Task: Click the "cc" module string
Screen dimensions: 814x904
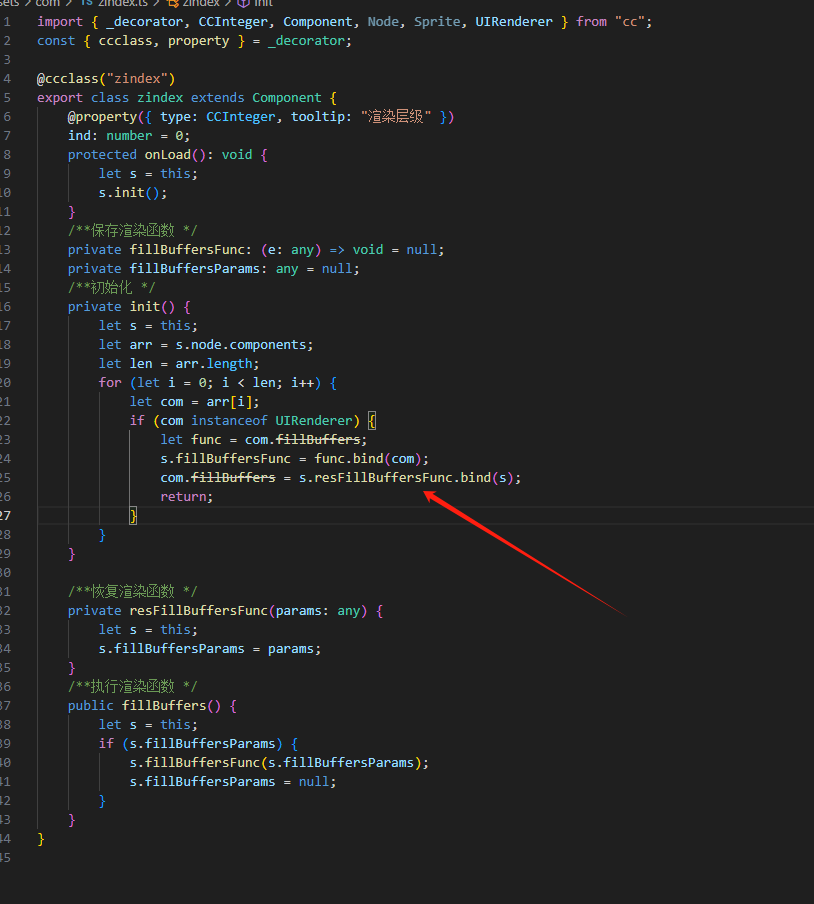Action: 629,22
